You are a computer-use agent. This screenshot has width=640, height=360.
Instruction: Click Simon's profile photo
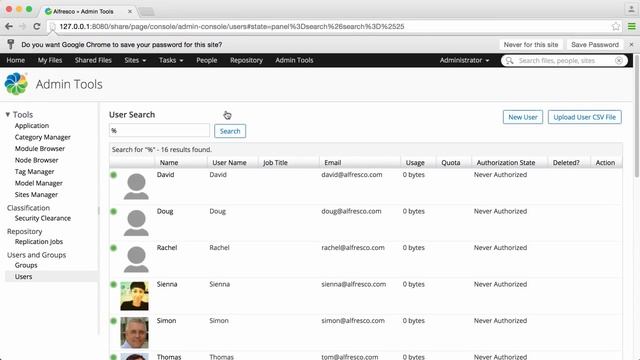(x=134, y=332)
